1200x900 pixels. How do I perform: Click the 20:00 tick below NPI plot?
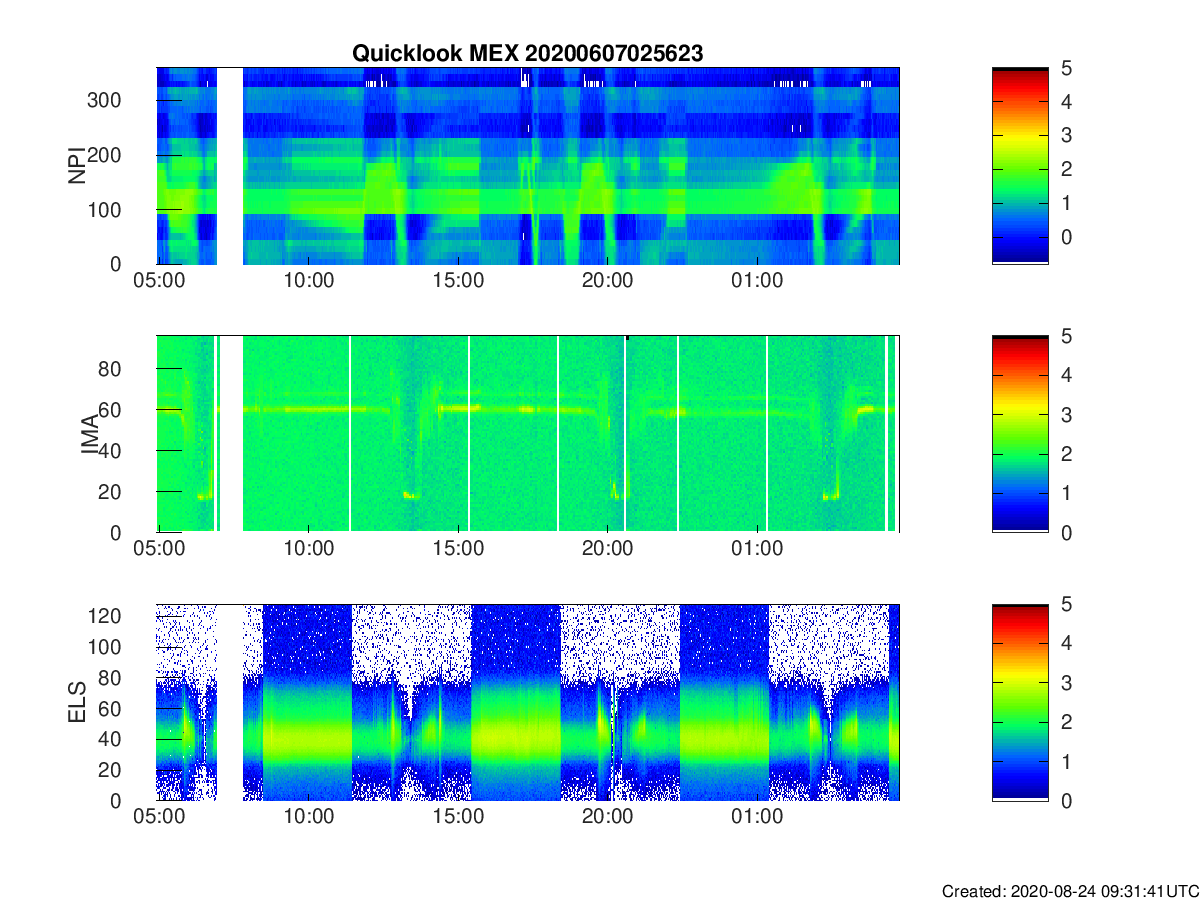608,282
